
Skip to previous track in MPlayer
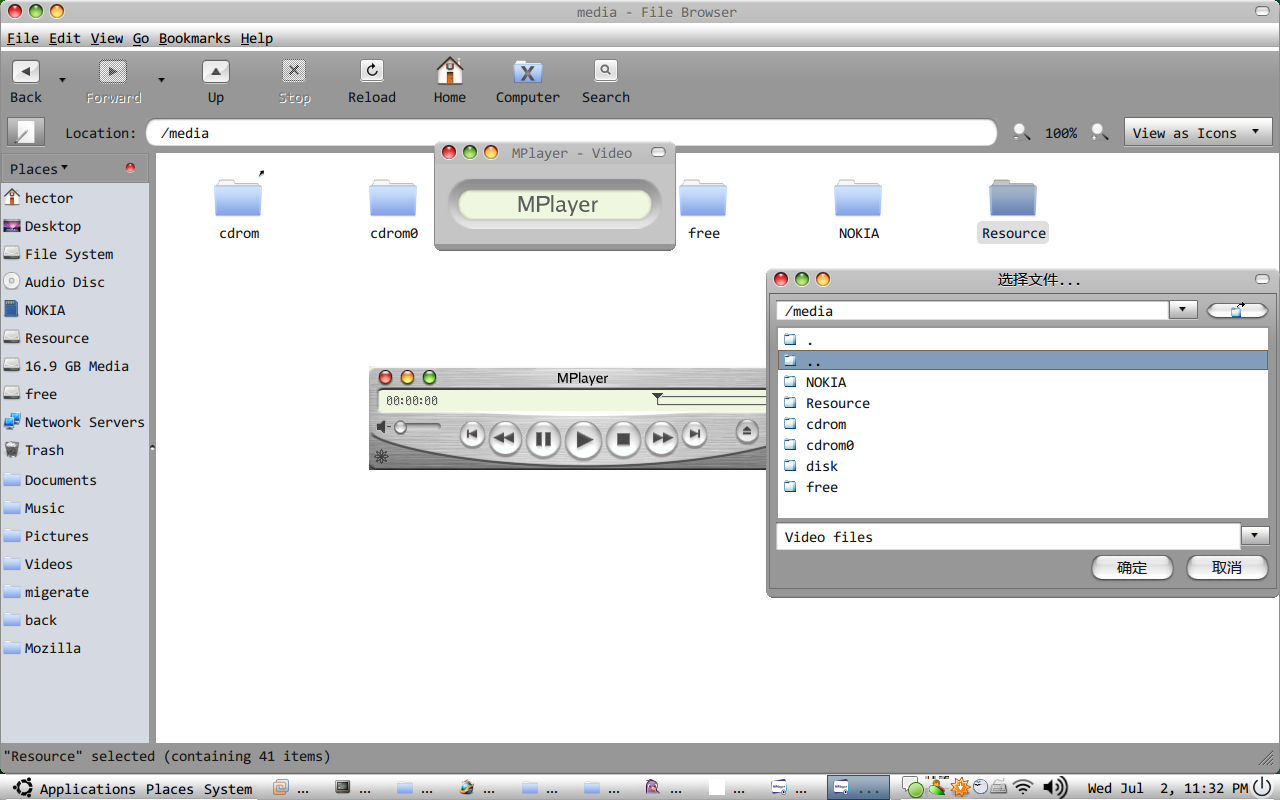[472, 434]
